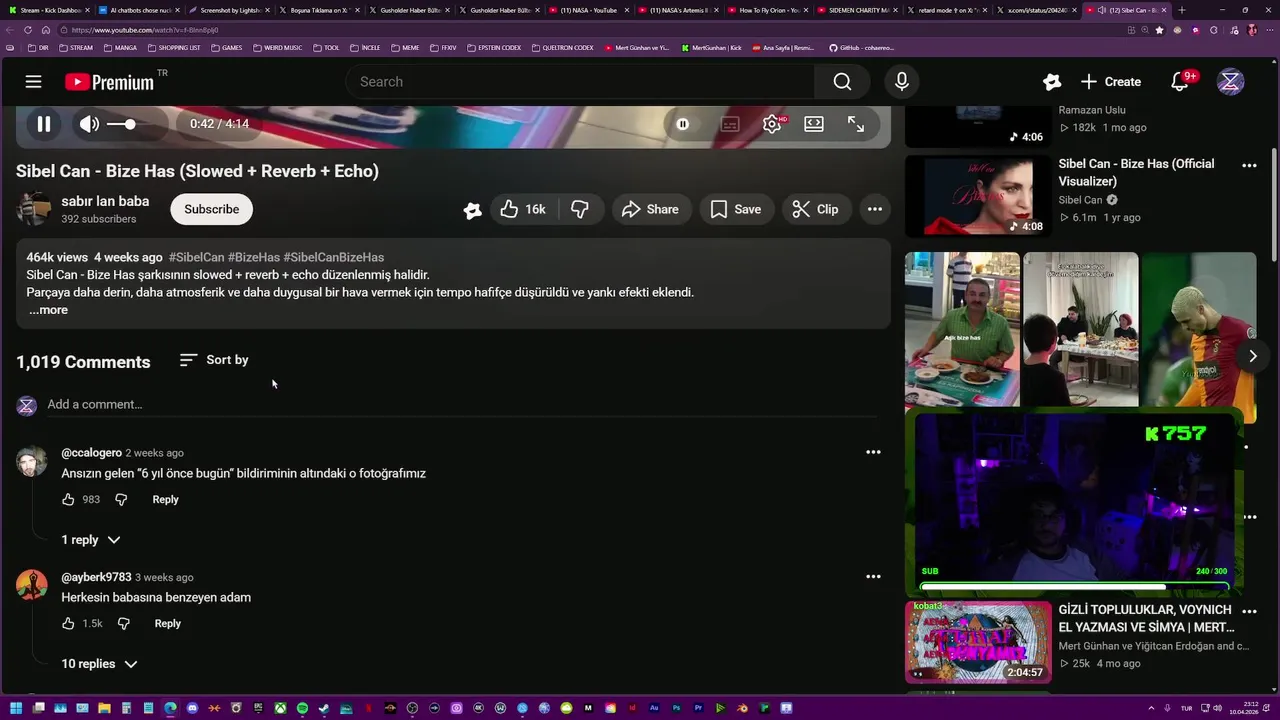Enter fullscreen mode
The image size is (1280, 720).
(x=856, y=124)
